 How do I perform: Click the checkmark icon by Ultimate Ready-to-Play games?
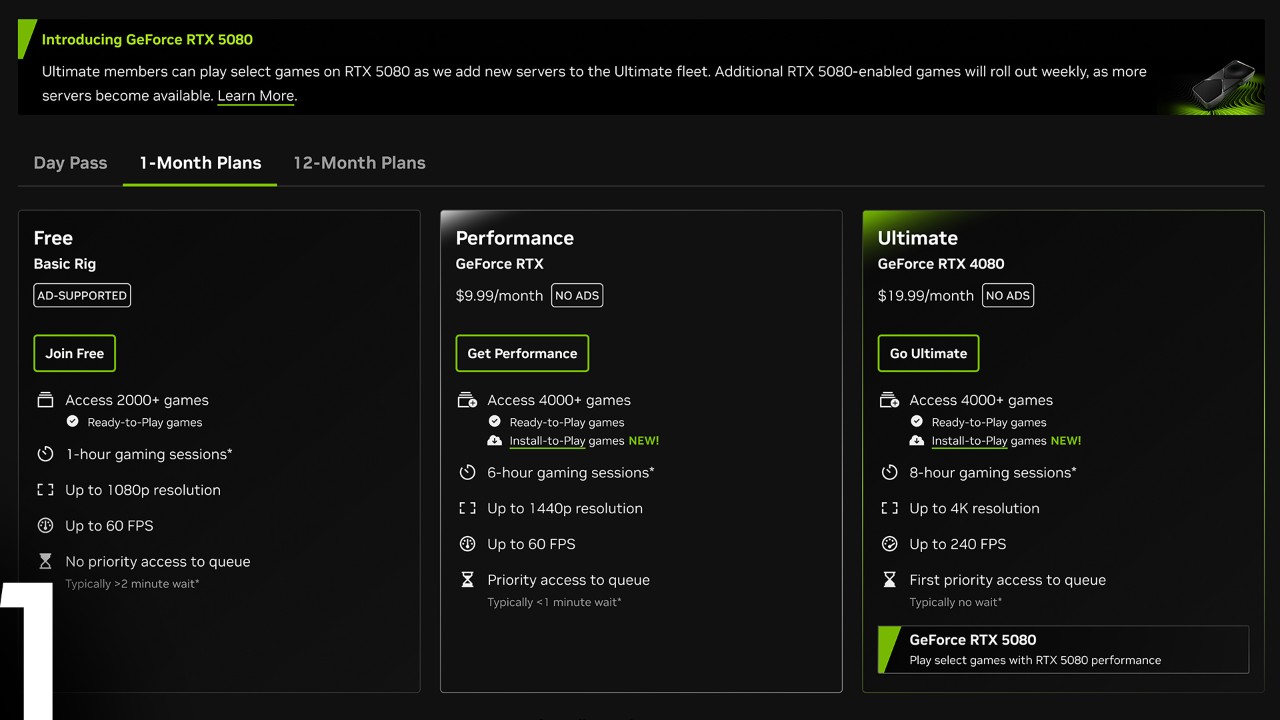(916, 422)
